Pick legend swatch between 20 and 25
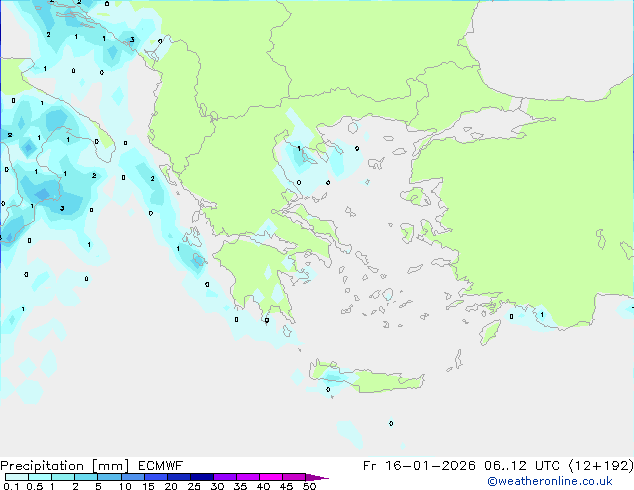The height and width of the screenshot is (490, 634). (x=182, y=477)
